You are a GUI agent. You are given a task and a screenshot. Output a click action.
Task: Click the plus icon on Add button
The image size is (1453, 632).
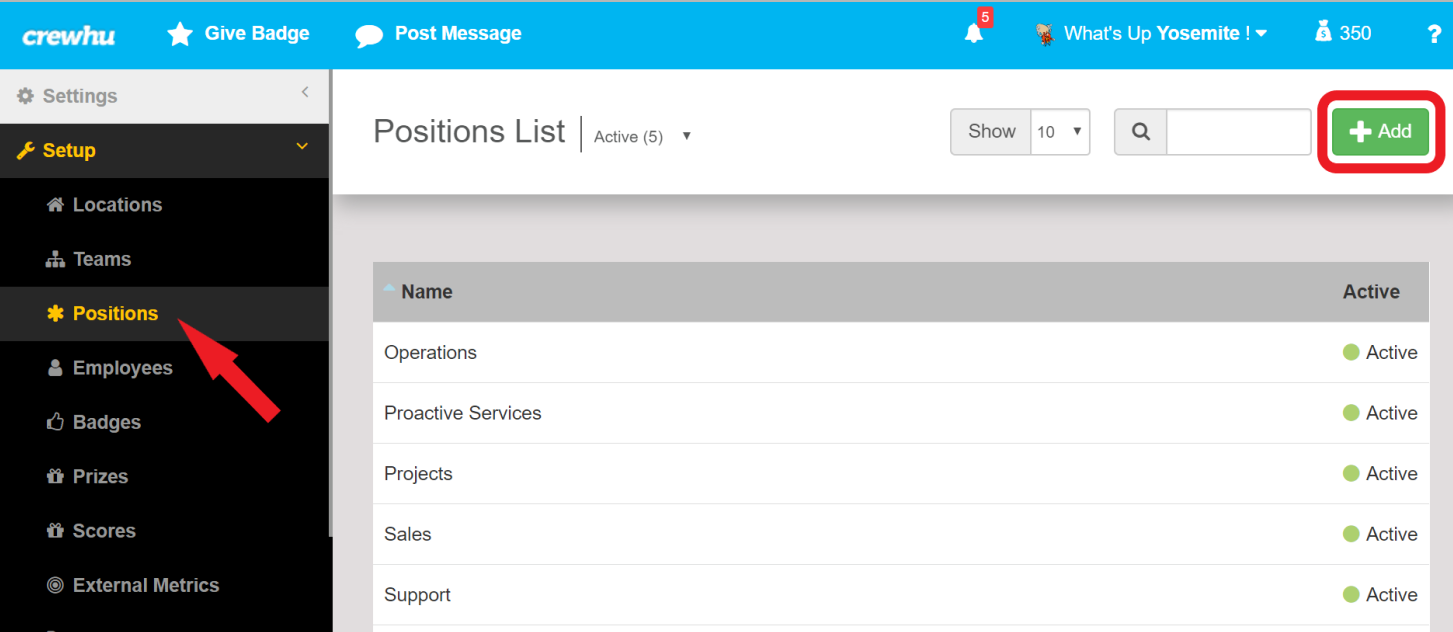(x=1360, y=131)
